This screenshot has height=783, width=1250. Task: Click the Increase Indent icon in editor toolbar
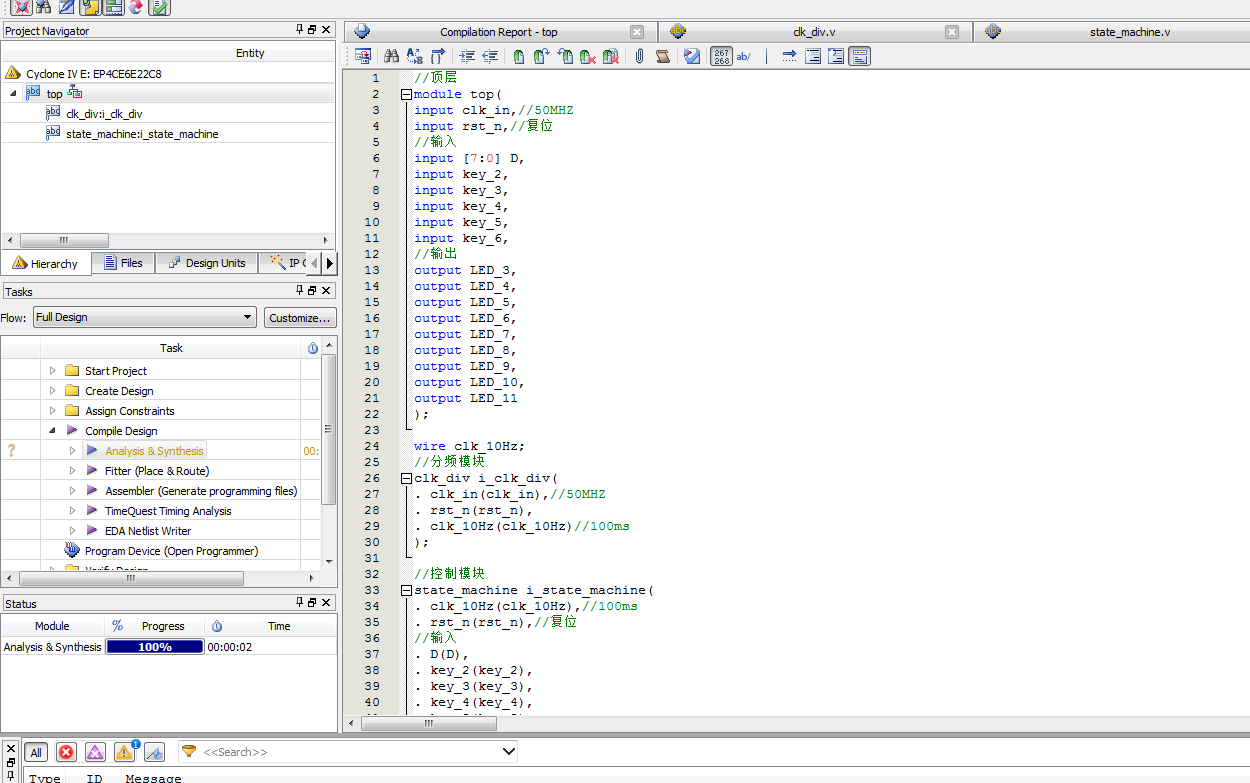[x=466, y=57]
